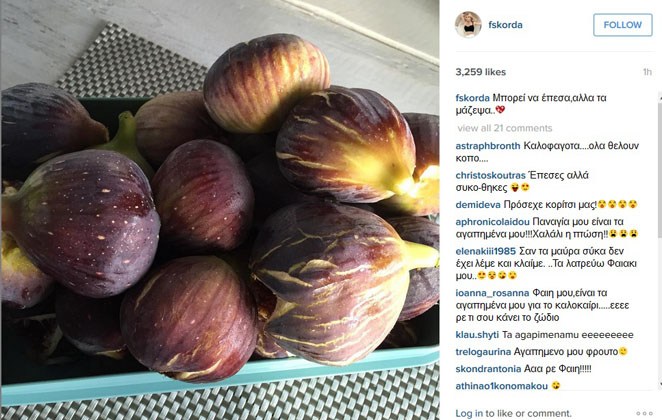
Task: Visit klau.shyti's profile
Action: pos(477,335)
